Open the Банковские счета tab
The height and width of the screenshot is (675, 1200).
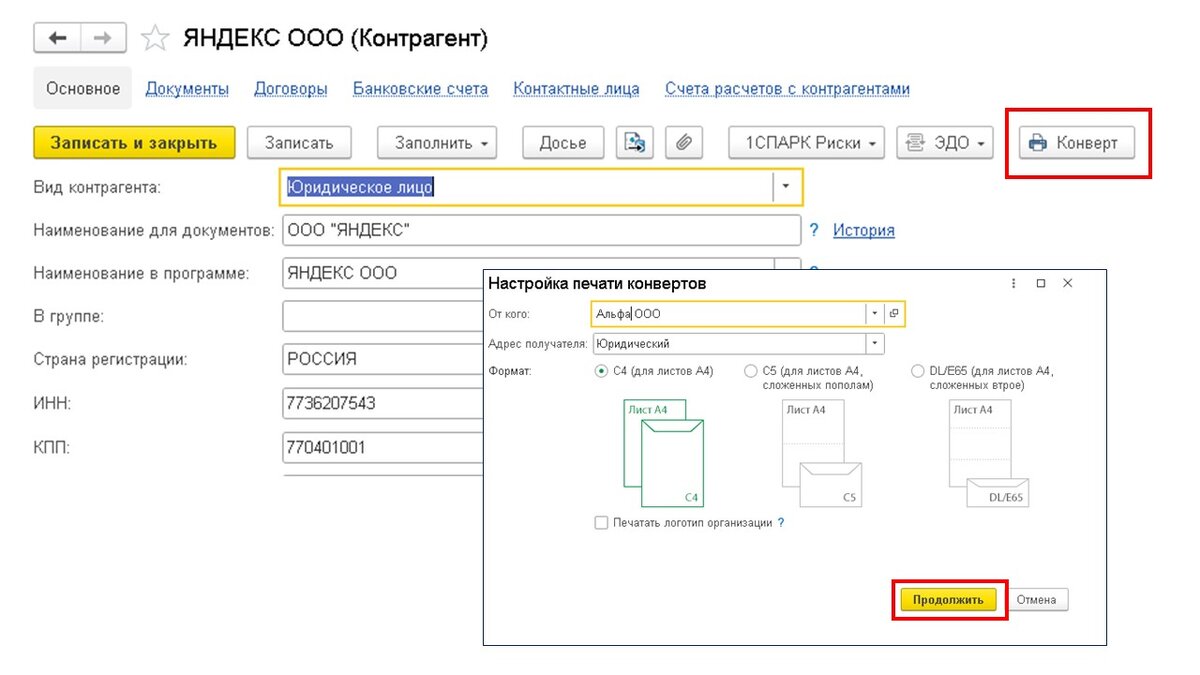pyautogui.click(x=420, y=88)
